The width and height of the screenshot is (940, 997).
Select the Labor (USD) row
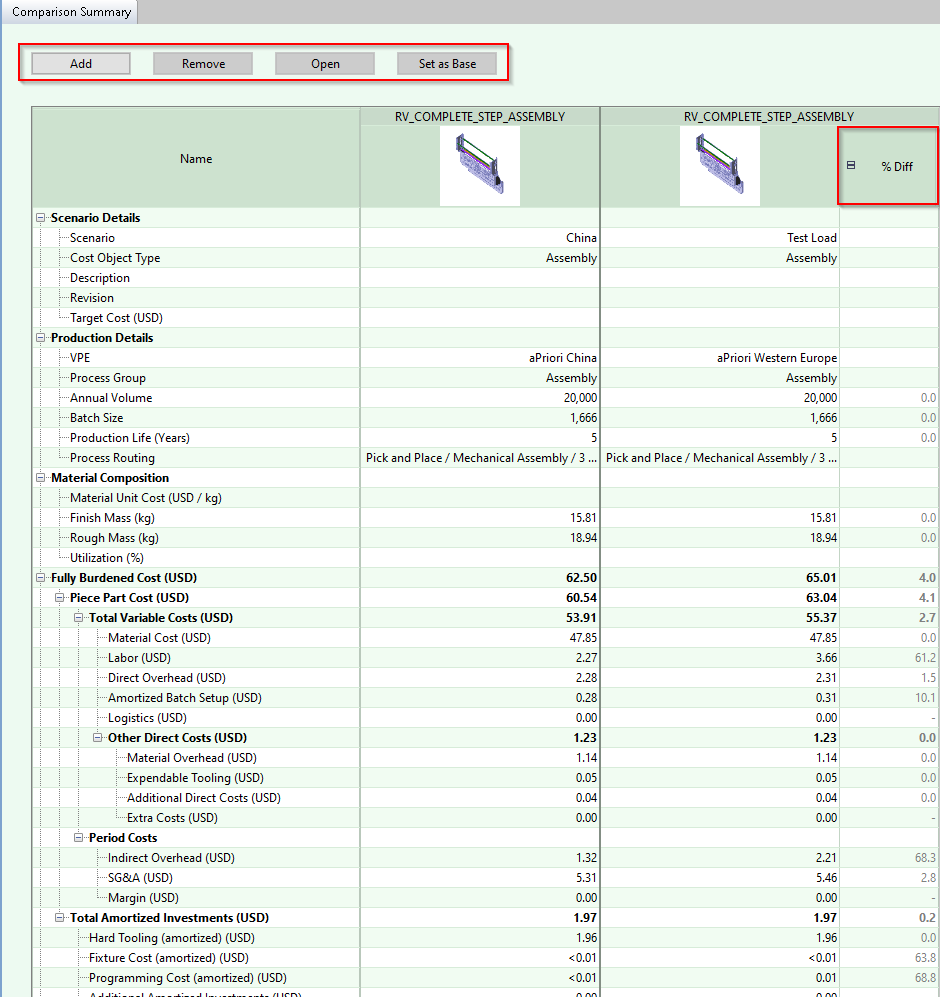tap(139, 658)
